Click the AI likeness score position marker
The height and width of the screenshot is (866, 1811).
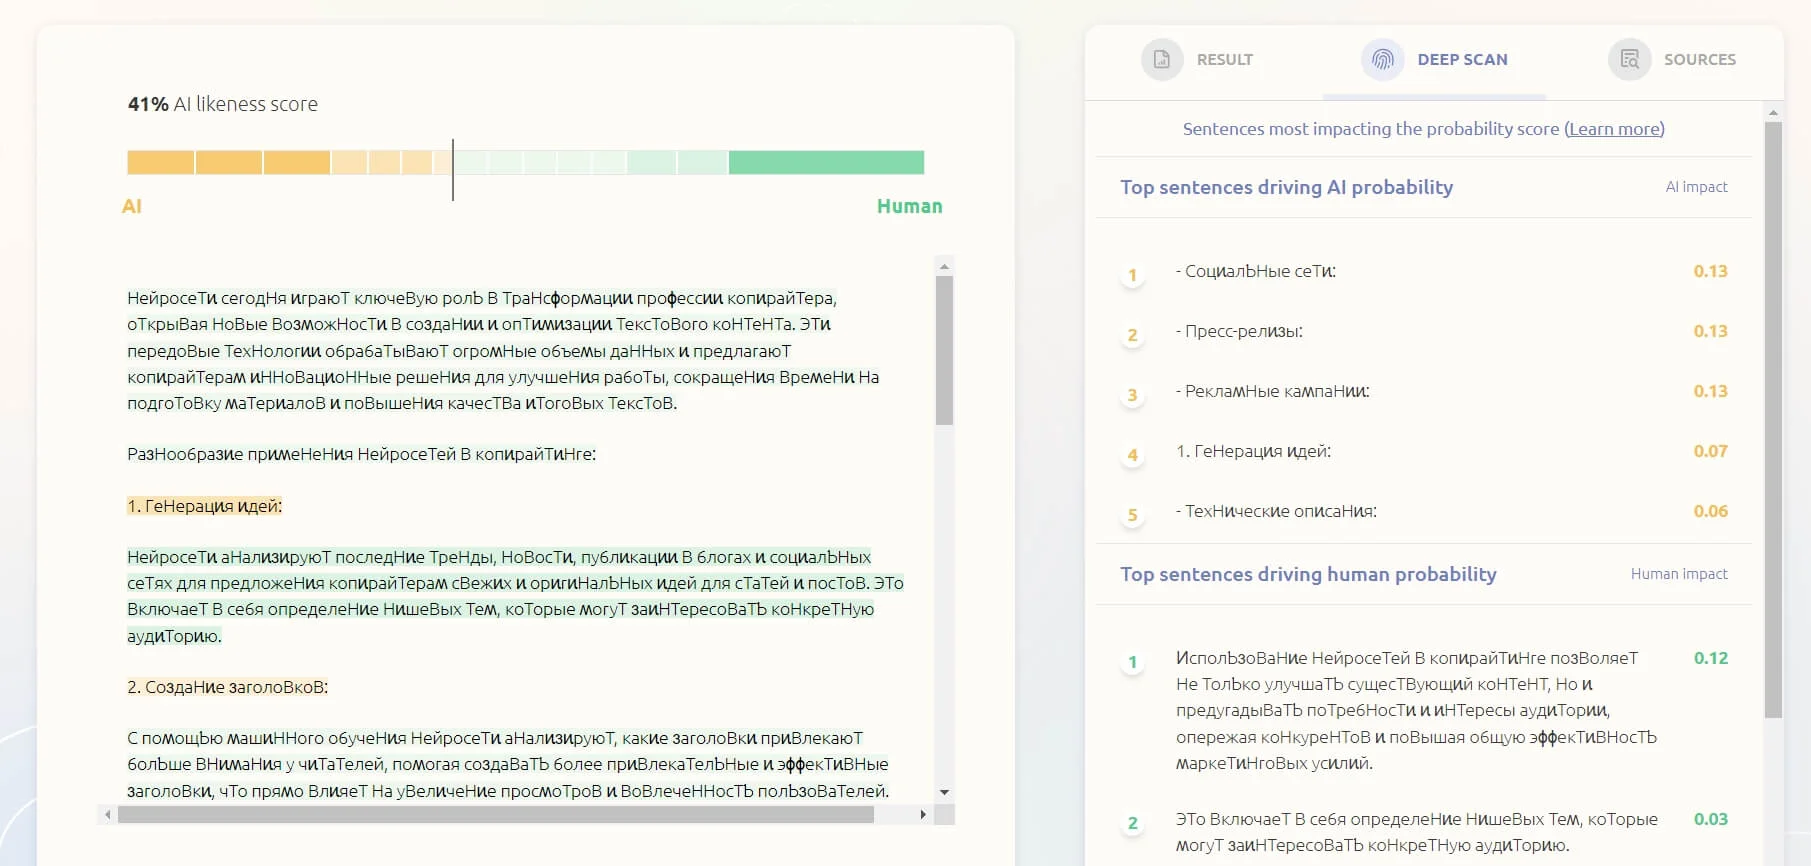coord(453,169)
